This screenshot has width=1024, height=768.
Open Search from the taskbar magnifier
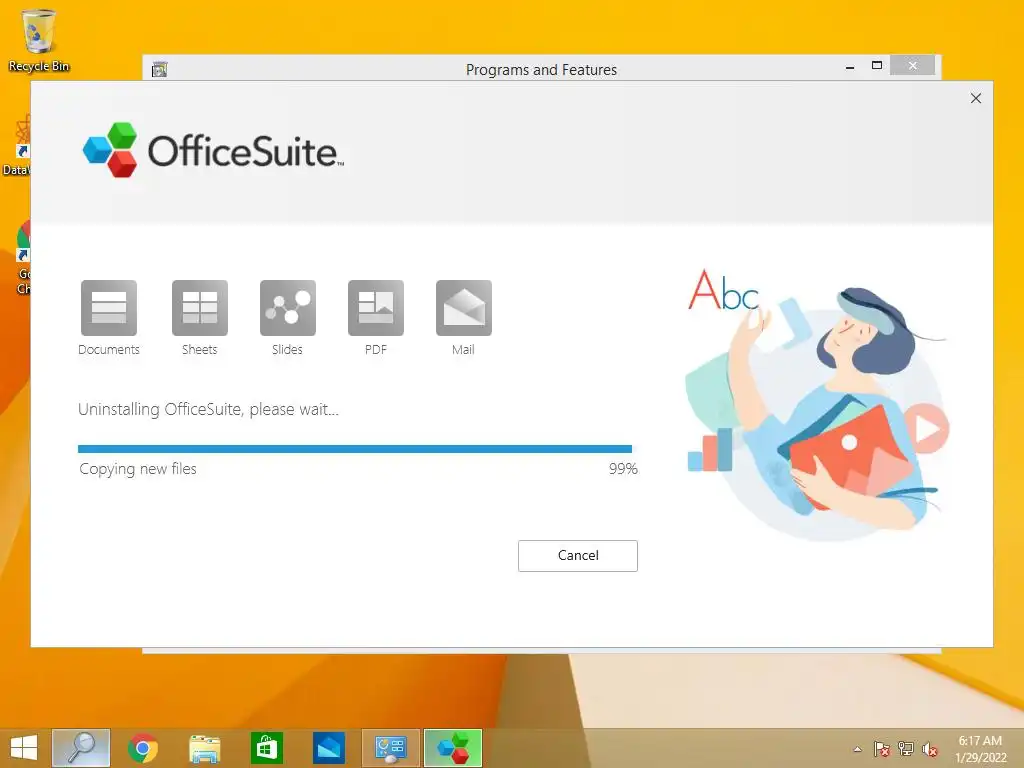click(81, 748)
